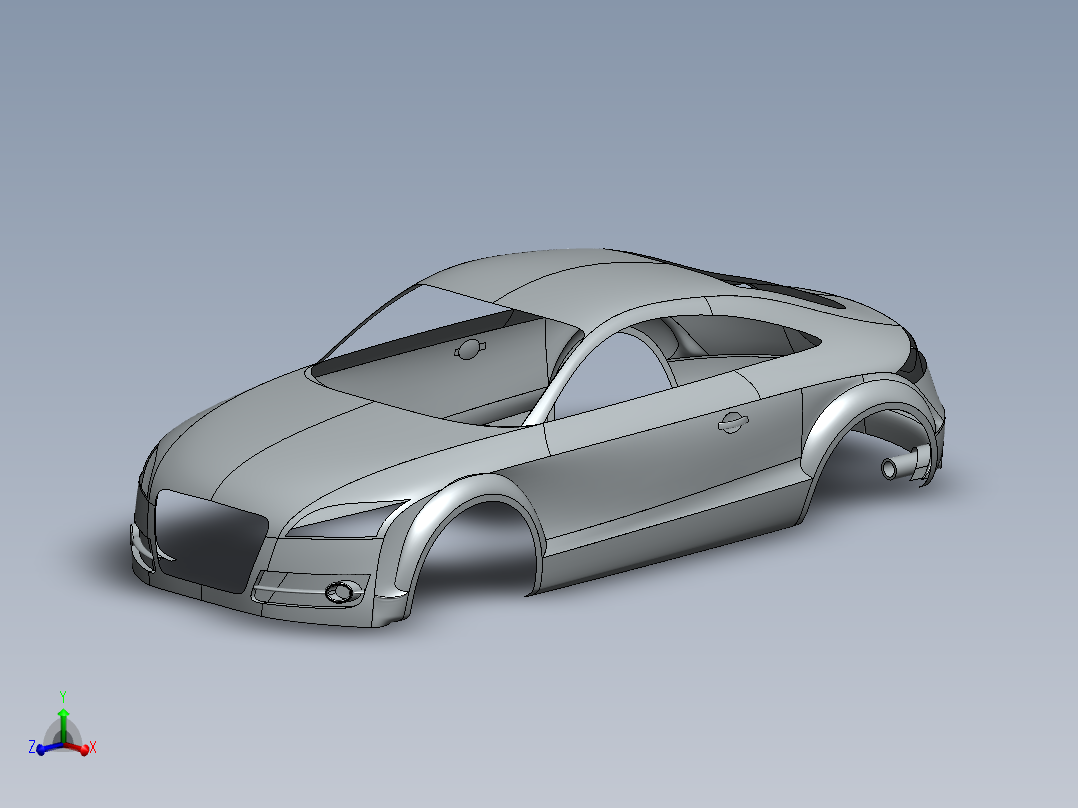Screen dimensions: 1078x808
Task: Select the car's front grille opening
Action: coord(211,541)
